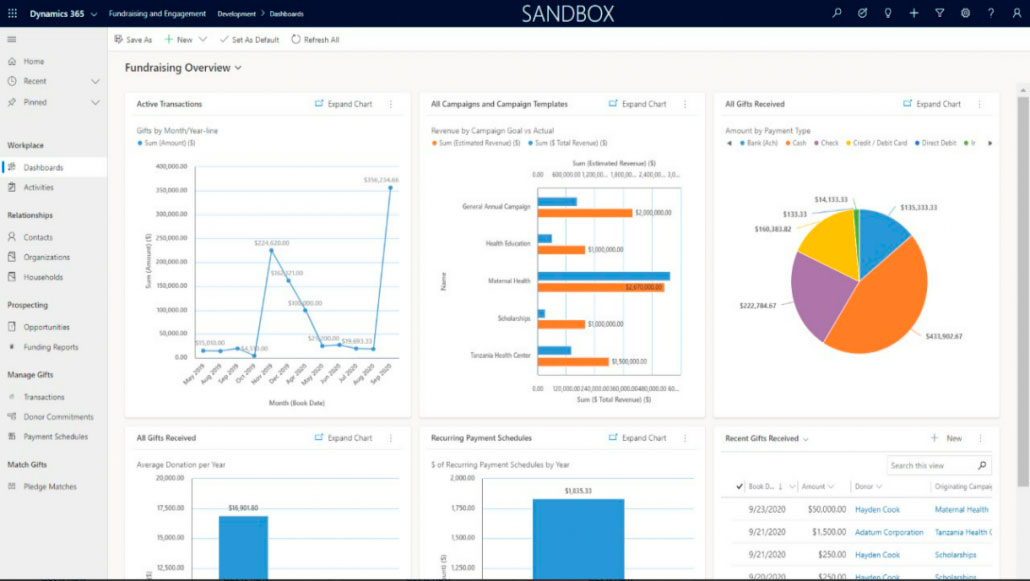Open the task flow assistant icon

(862, 12)
